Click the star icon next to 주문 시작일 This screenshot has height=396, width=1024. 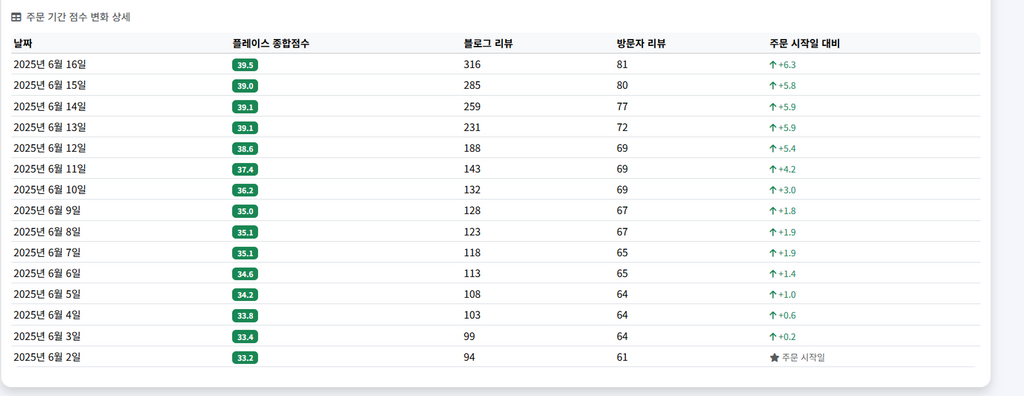pos(775,357)
